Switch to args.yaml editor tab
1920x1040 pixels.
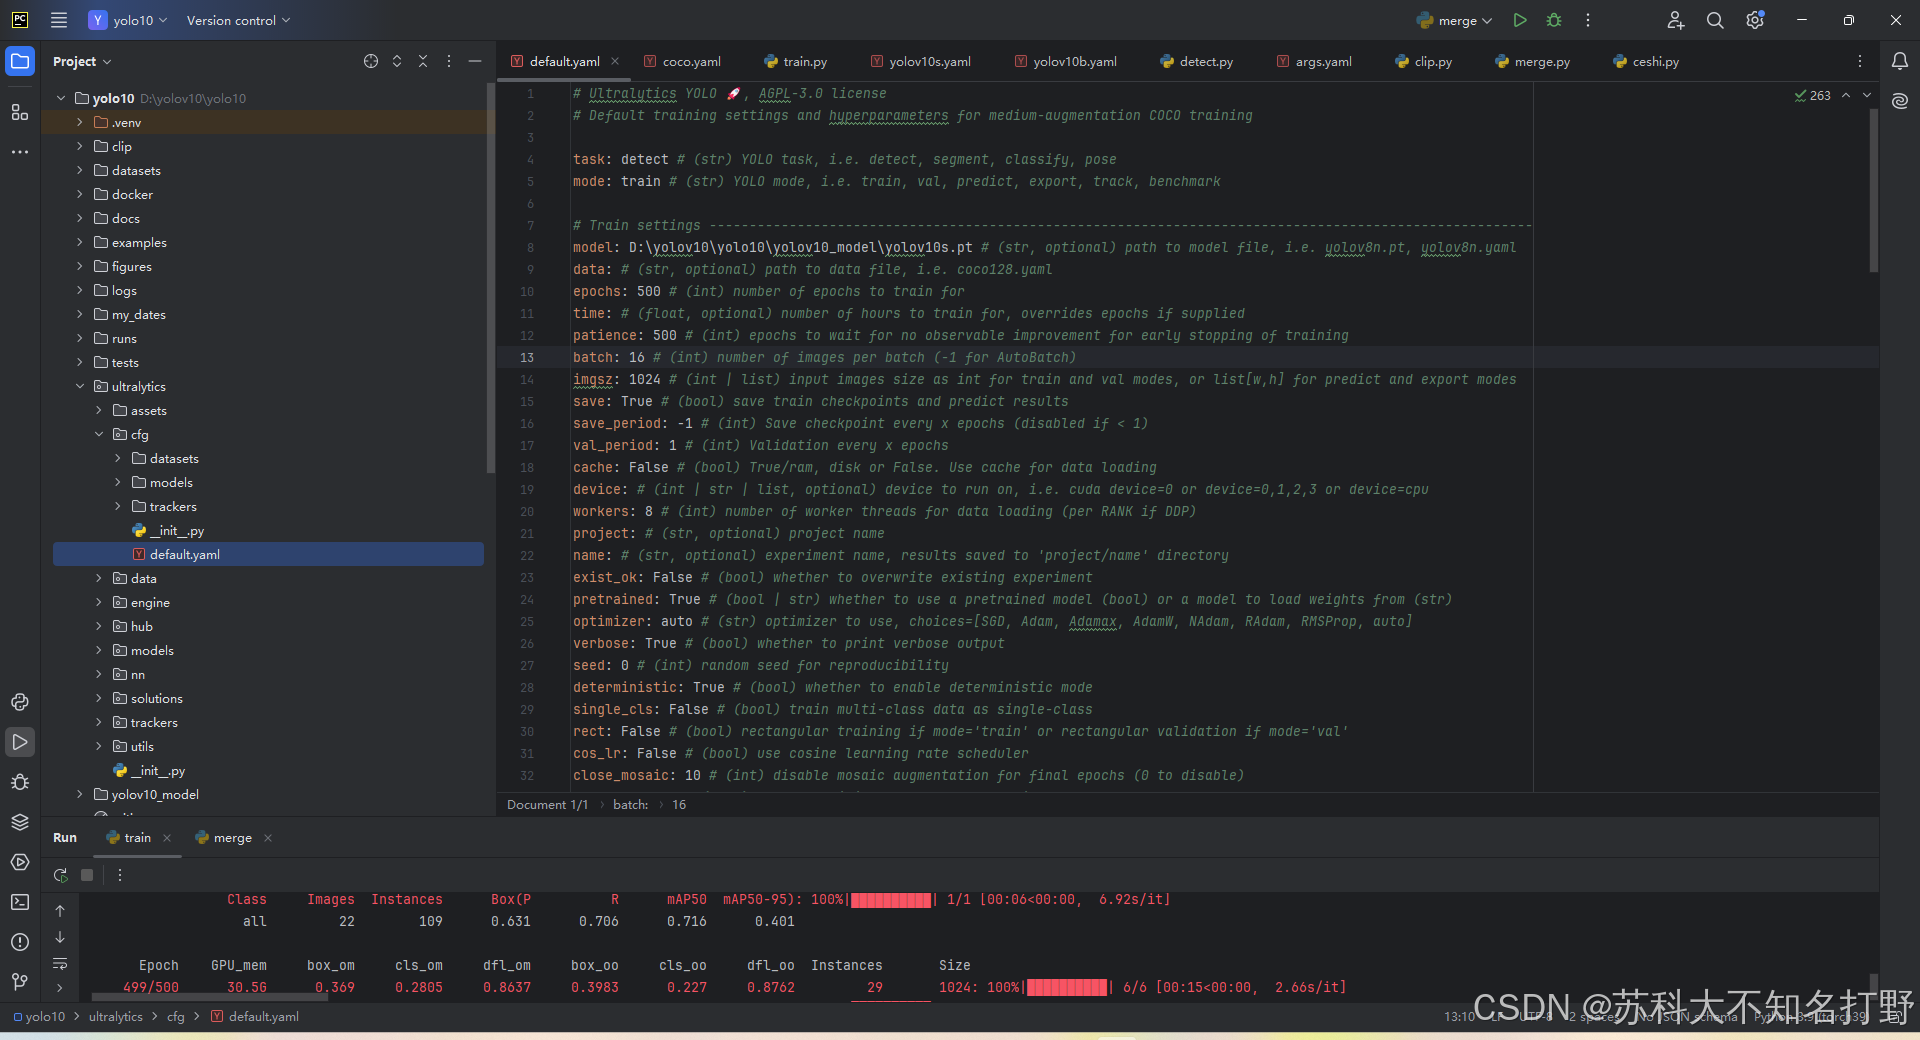1314,61
